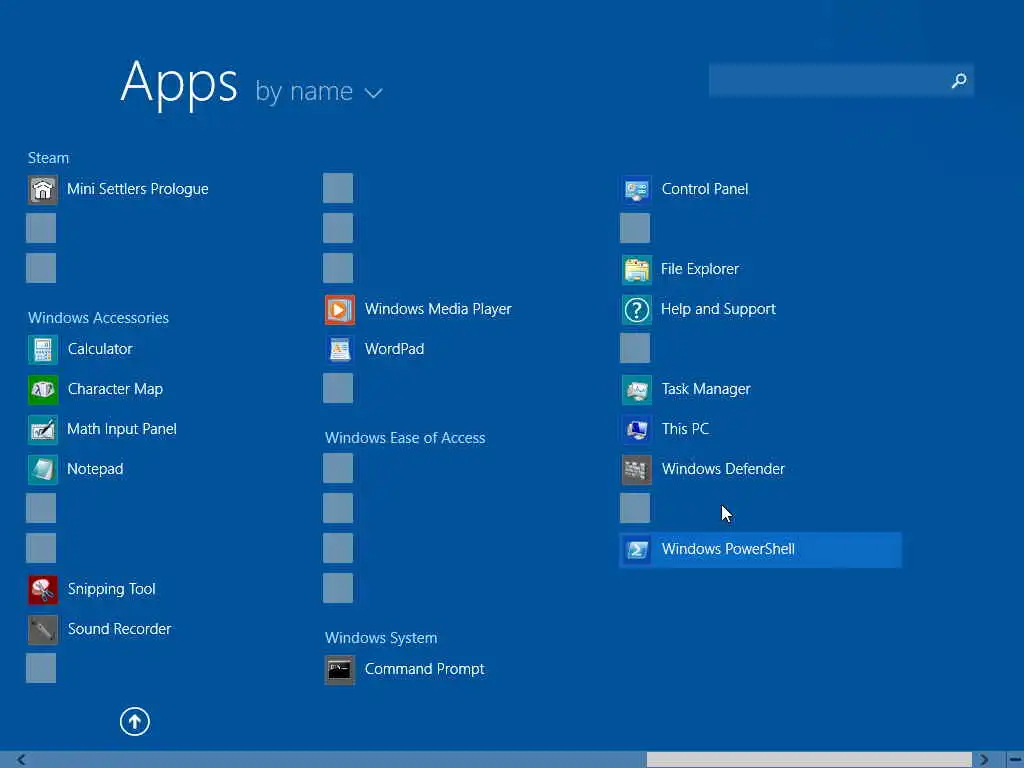Image resolution: width=1024 pixels, height=768 pixels.
Task: Open the Windows Defender wall icon
Action: (636, 469)
